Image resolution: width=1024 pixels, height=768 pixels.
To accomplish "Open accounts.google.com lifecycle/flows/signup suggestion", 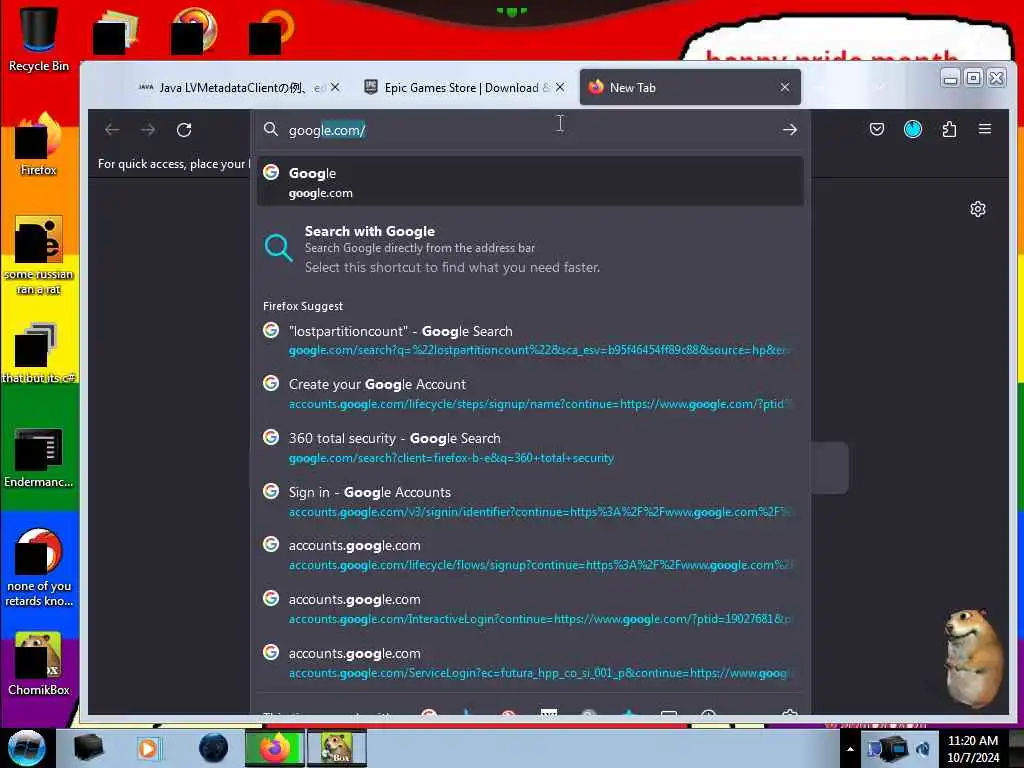I will click(x=530, y=554).
